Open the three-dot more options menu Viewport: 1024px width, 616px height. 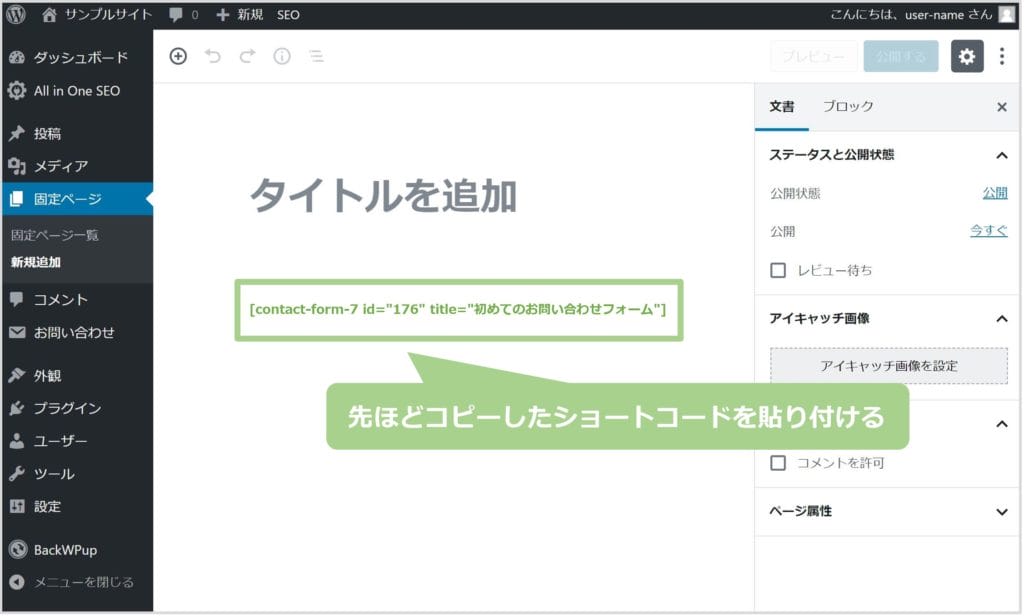click(1002, 57)
